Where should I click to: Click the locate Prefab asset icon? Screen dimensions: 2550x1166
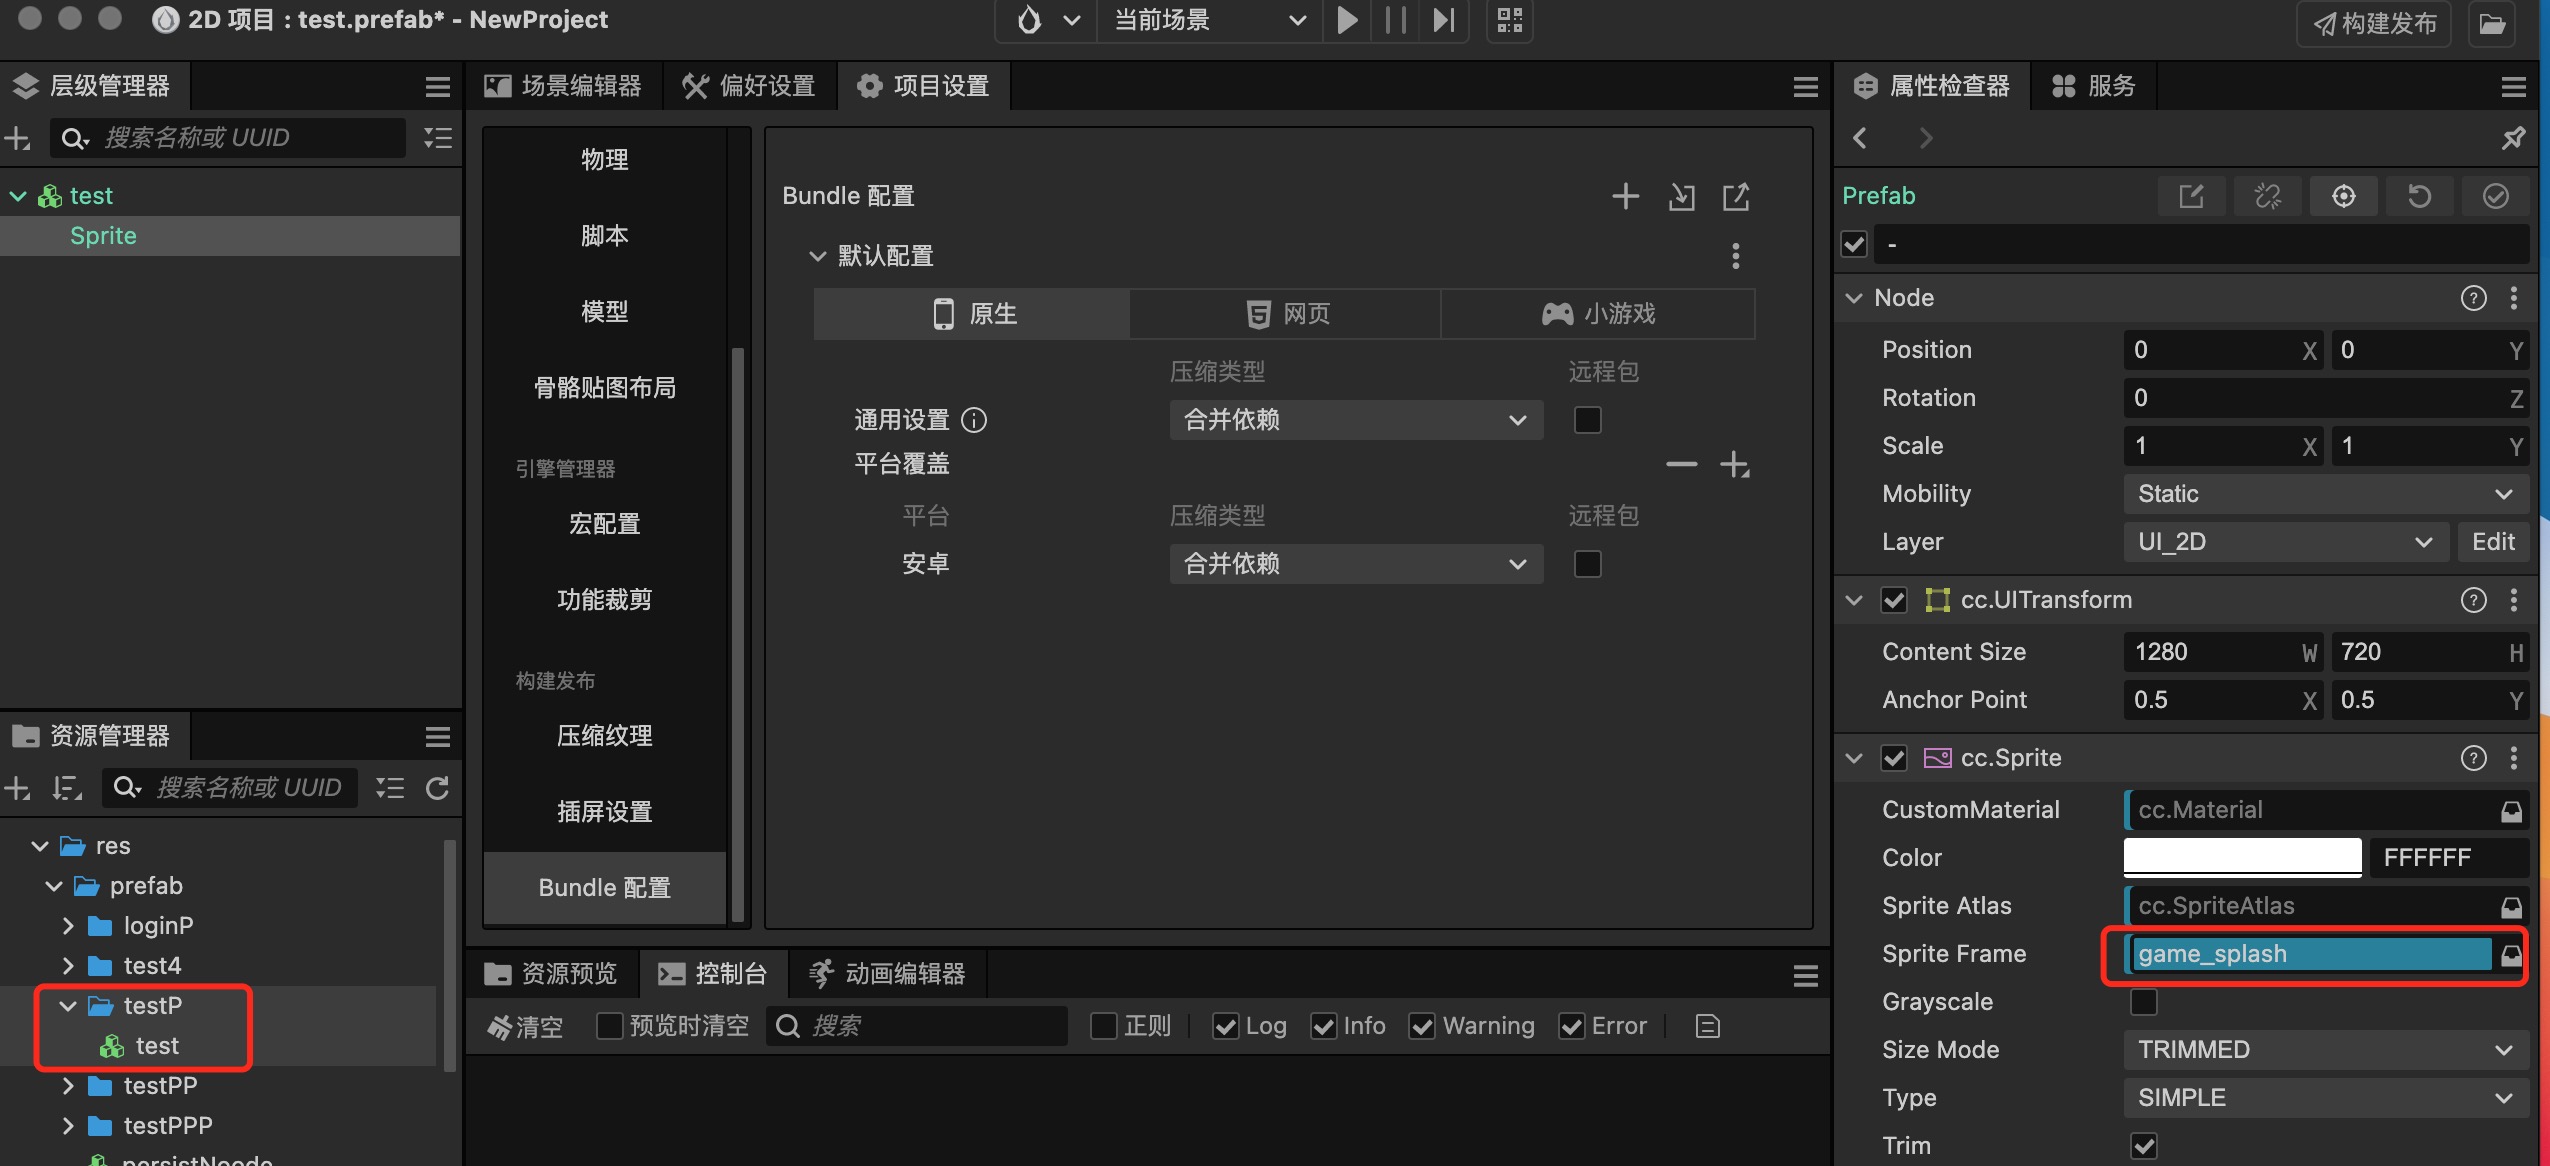point(2343,196)
